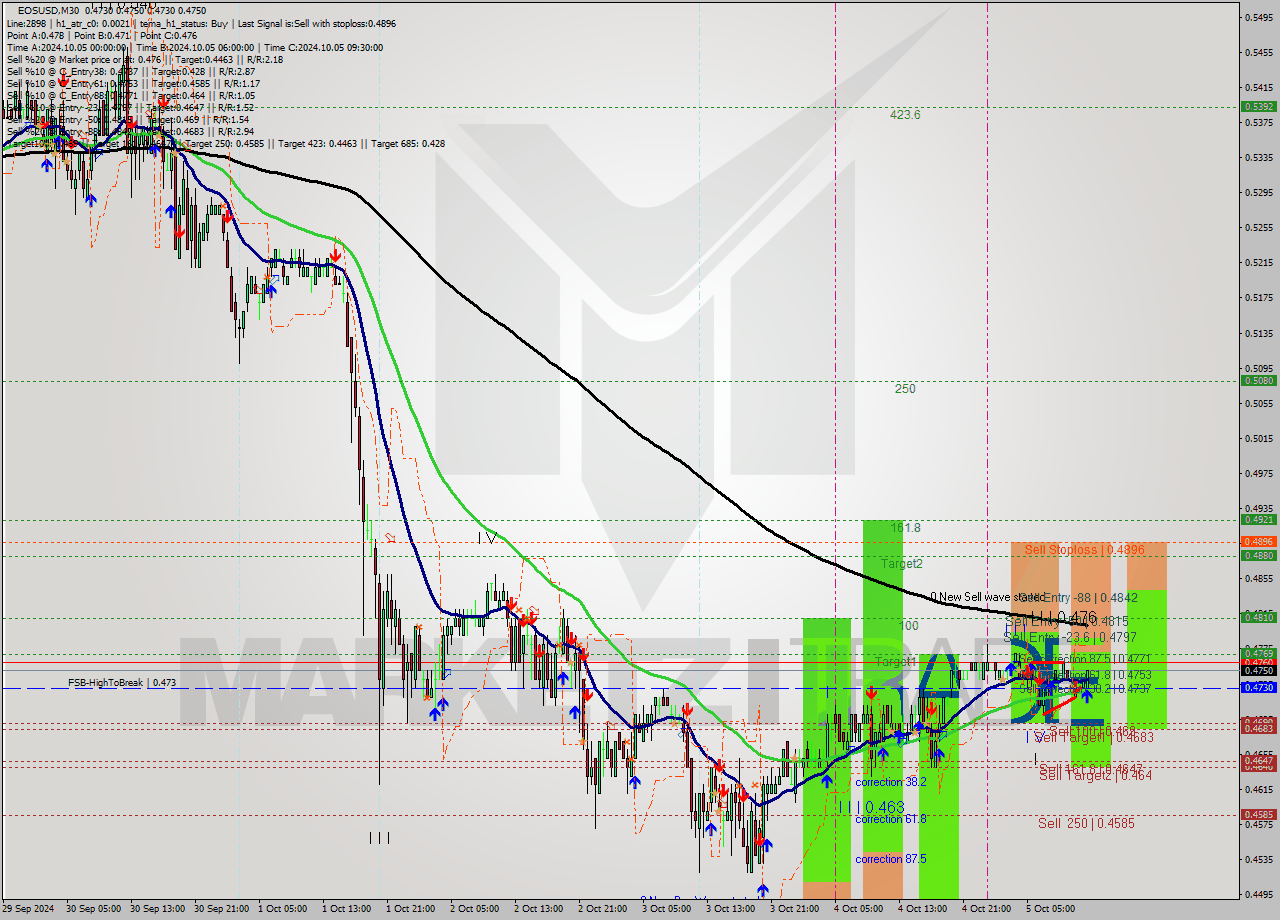This screenshot has width=1280, height=920.
Task: Click the green 0.4769 price tag
Action: pos(1257,653)
